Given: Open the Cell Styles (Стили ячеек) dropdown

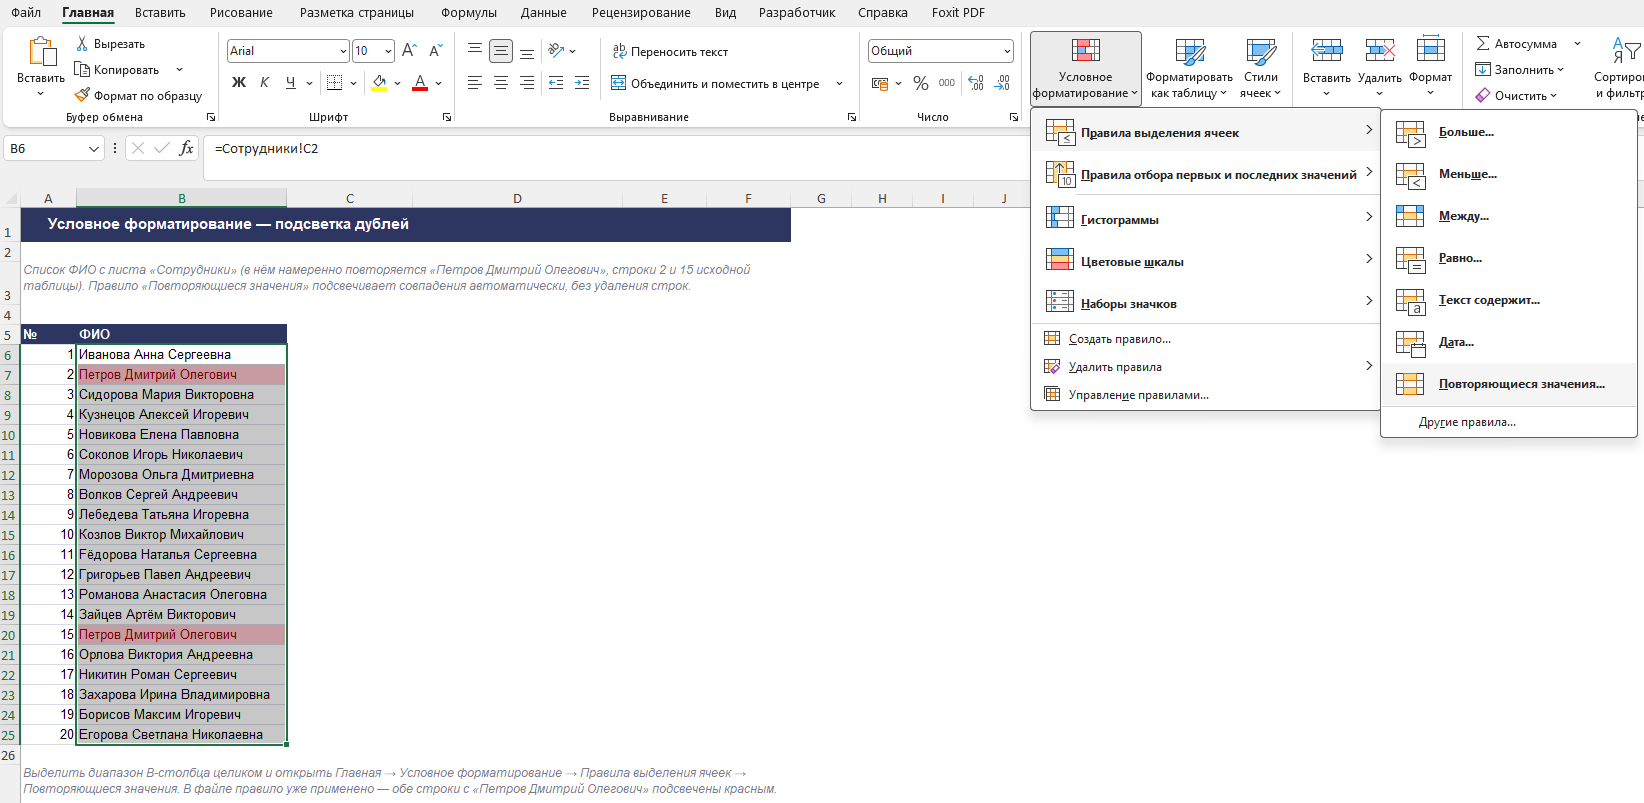Looking at the screenshot, I should pyautogui.click(x=1260, y=68).
